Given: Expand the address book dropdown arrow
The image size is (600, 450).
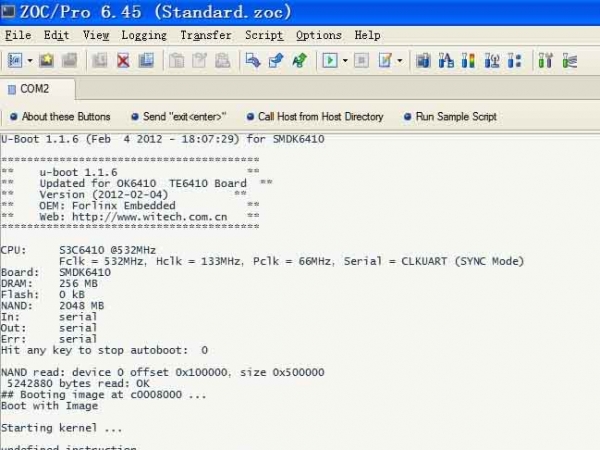Looking at the screenshot, I should (30, 60).
